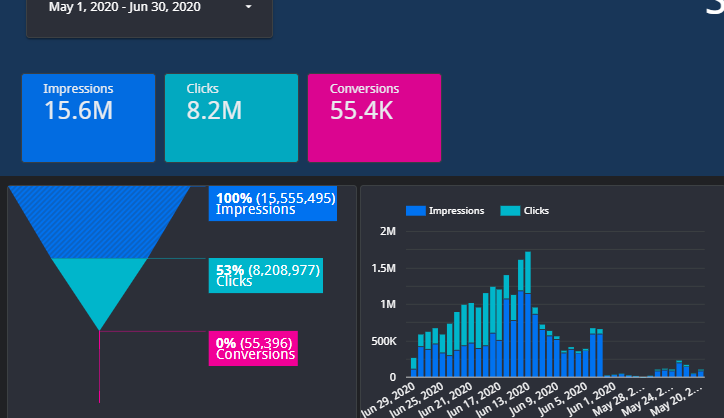
Task: Click the blue Impressions legend swatch
Action: (x=414, y=211)
